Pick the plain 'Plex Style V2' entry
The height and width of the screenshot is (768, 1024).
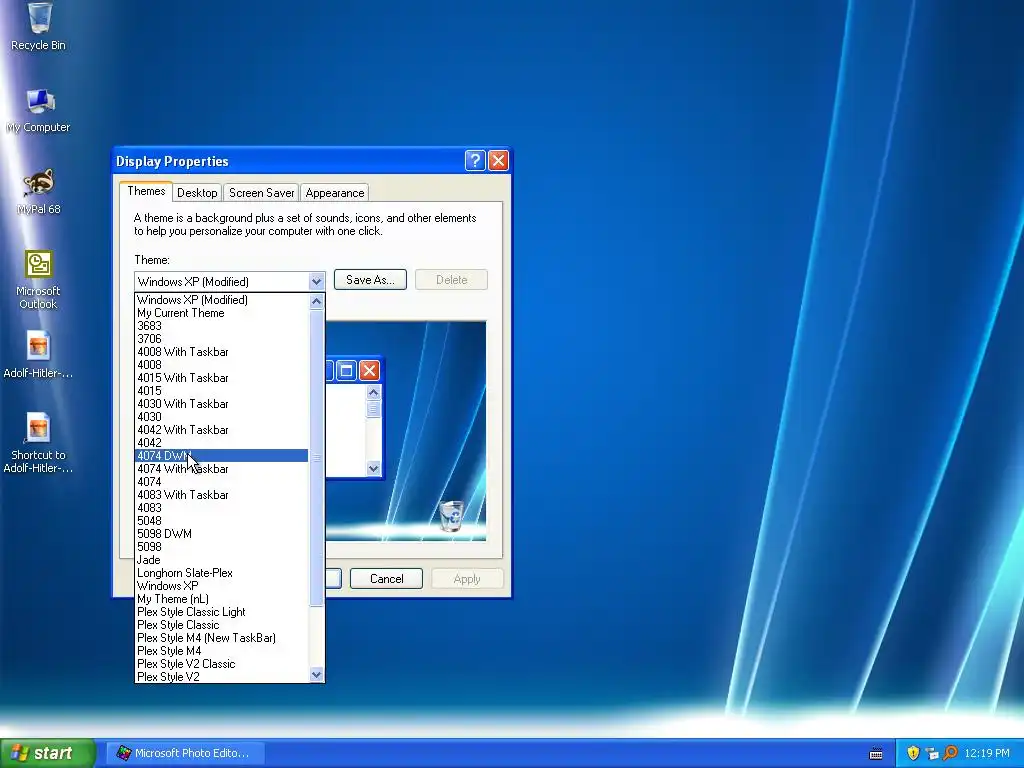[x=221, y=677]
